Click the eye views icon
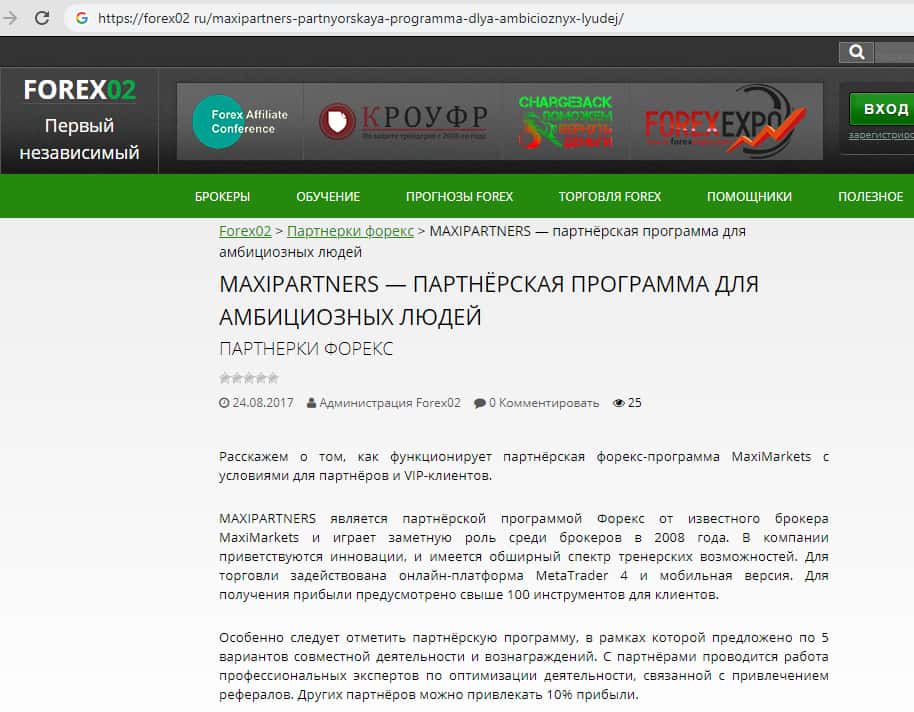Viewport: 914px width, 712px height. point(618,402)
